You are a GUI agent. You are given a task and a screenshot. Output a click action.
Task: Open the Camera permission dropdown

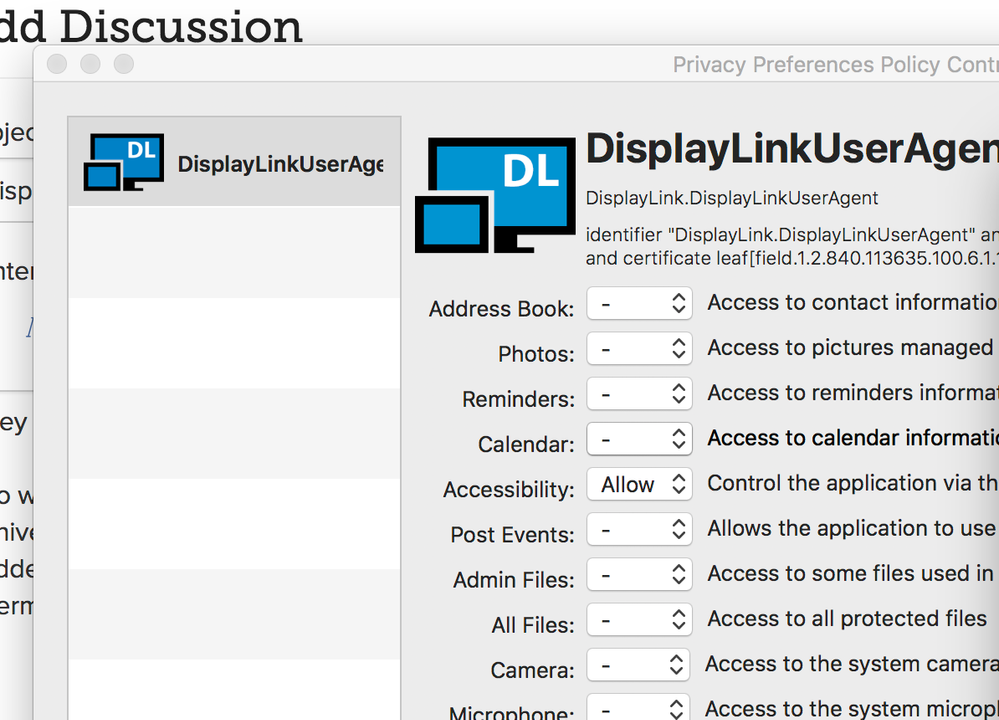639,666
